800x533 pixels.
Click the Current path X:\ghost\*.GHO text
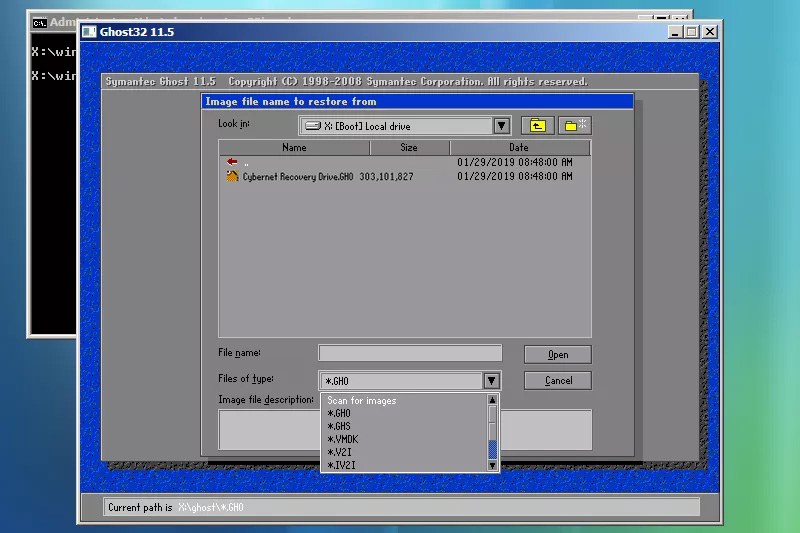click(x=211, y=507)
